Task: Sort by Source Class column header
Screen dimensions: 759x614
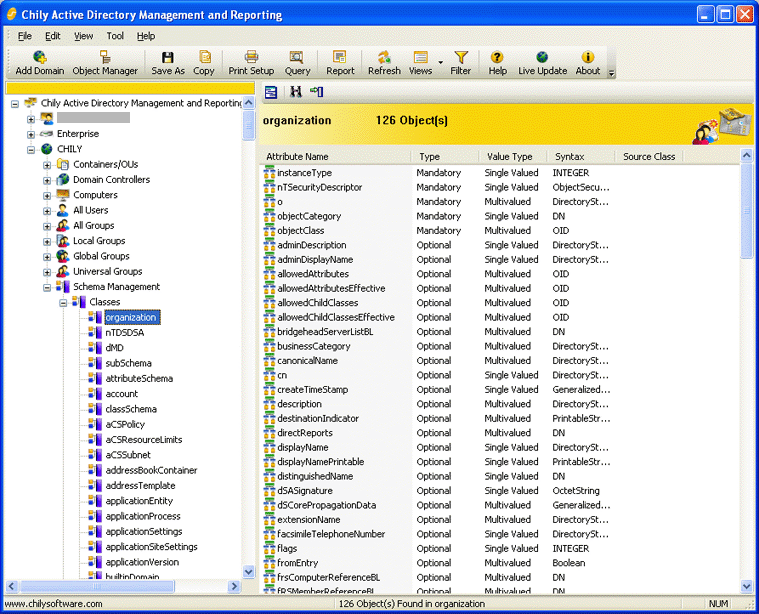Action: [649, 156]
